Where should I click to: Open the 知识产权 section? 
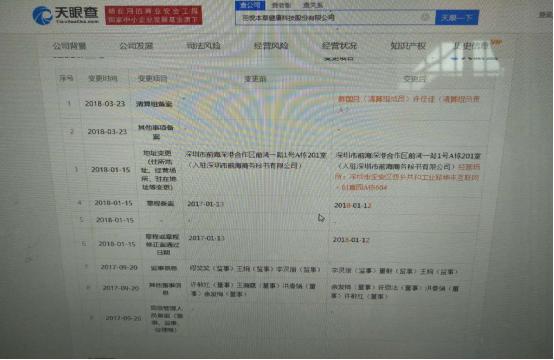point(408,46)
